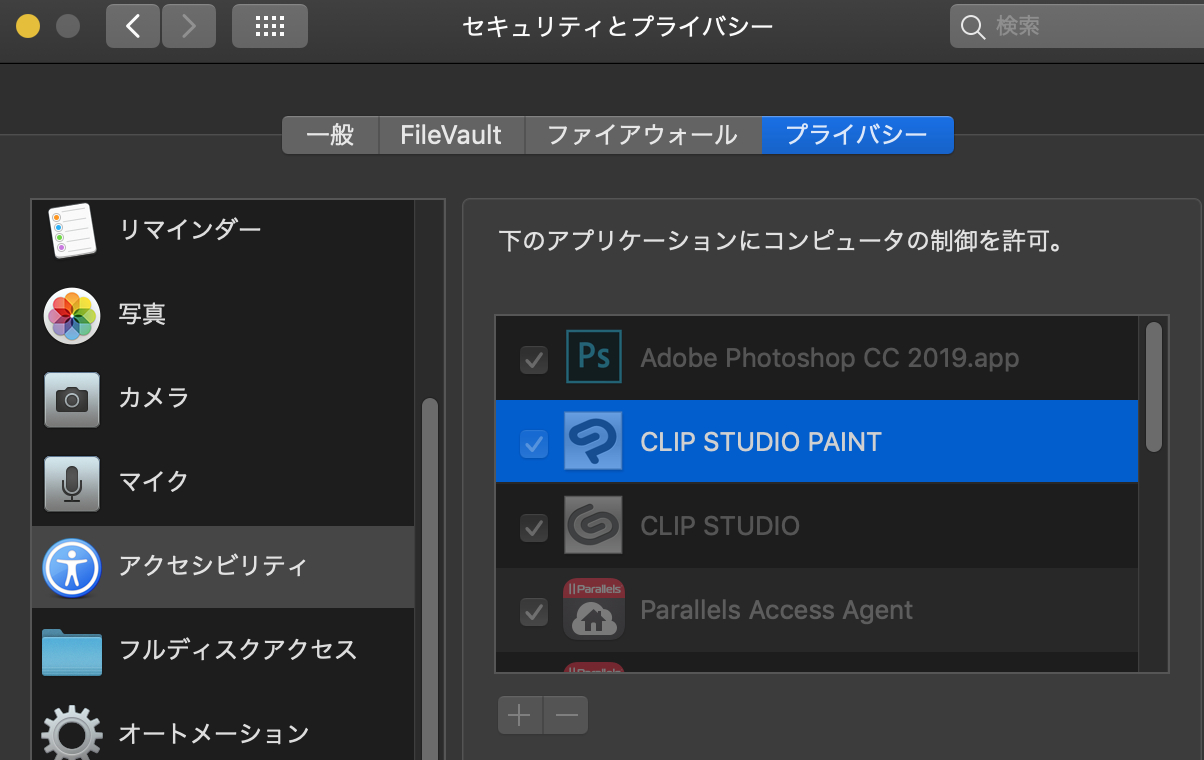Click the Adobe Photoshop CC 2019 app icon

point(594,358)
